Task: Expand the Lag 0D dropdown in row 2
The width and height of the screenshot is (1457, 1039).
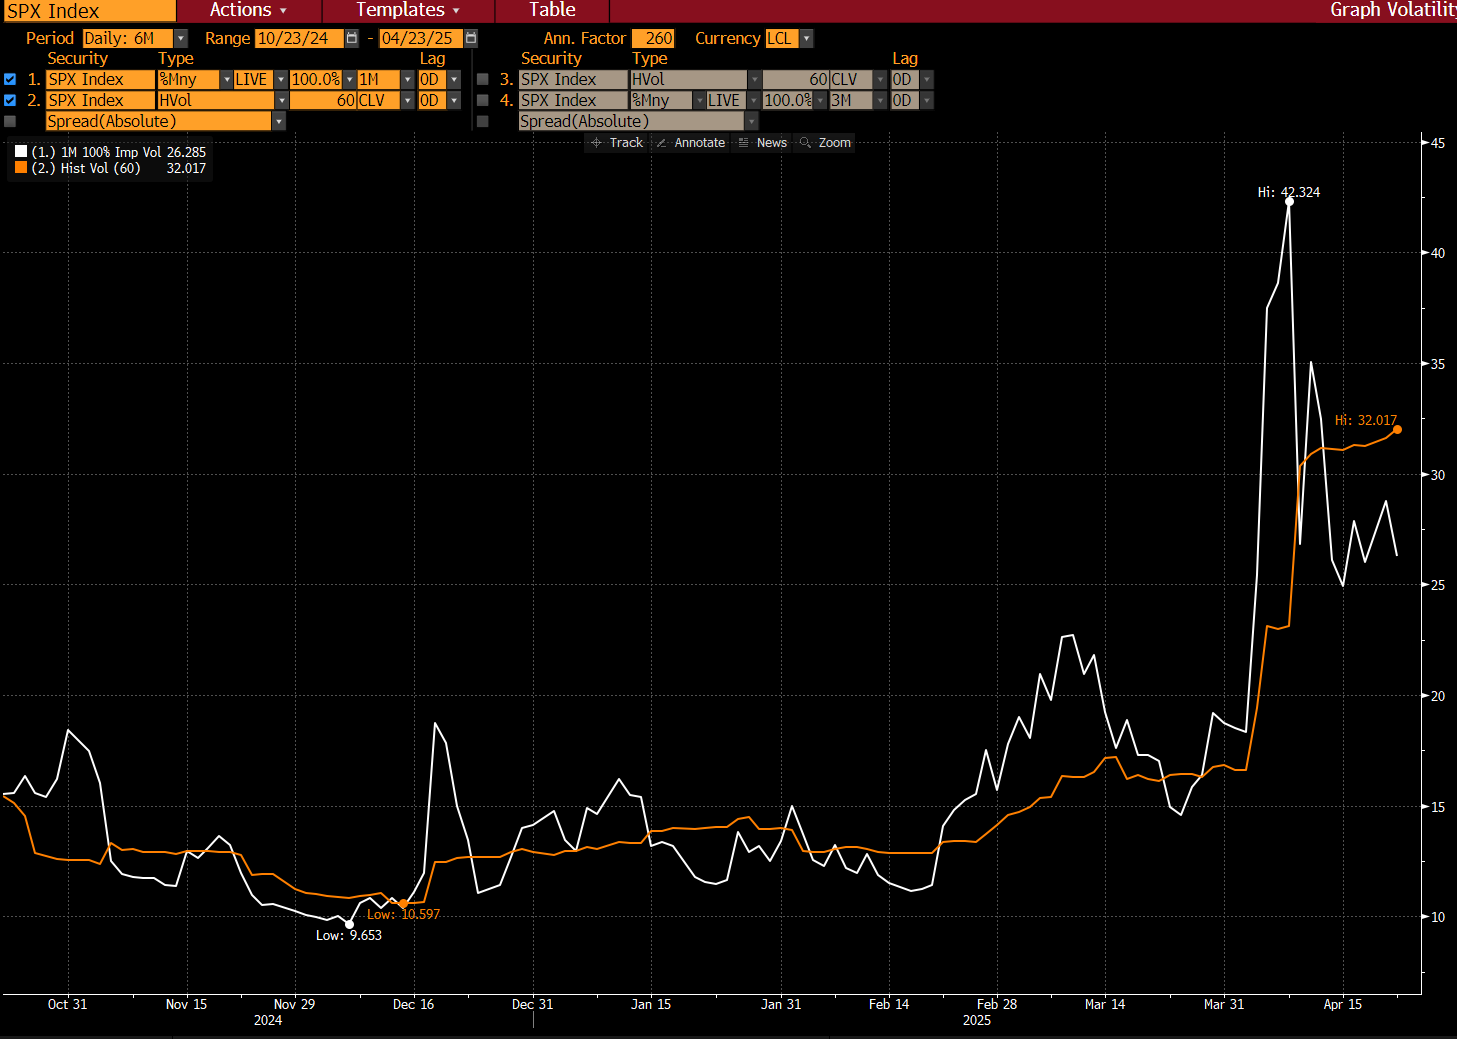Action: point(454,100)
